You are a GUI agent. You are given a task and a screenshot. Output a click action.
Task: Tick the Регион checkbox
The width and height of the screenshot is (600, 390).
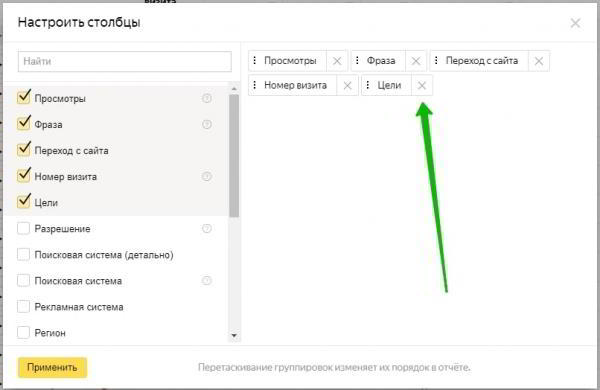[23, 333]
